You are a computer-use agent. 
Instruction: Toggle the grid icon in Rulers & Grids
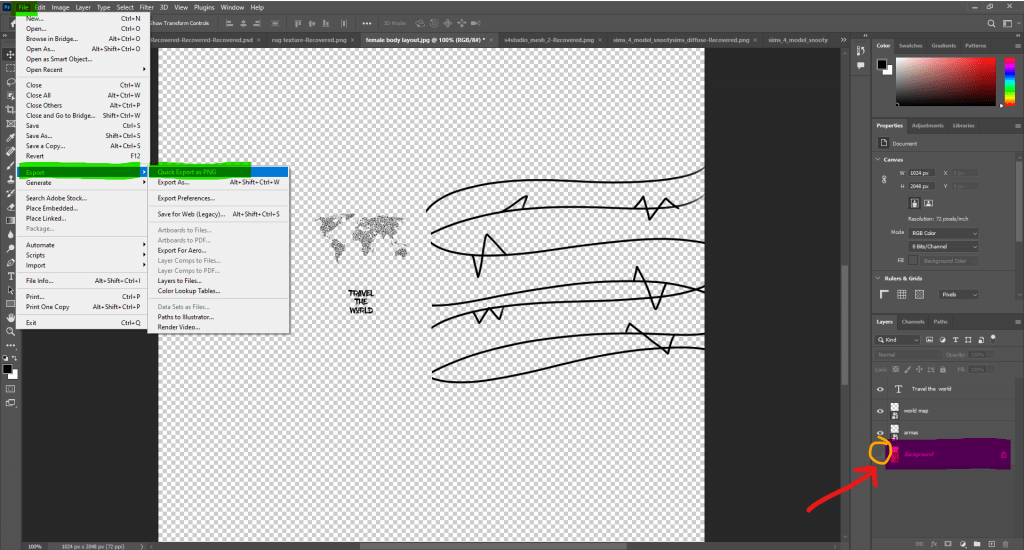pyautogui.click(x=902, y=295)
